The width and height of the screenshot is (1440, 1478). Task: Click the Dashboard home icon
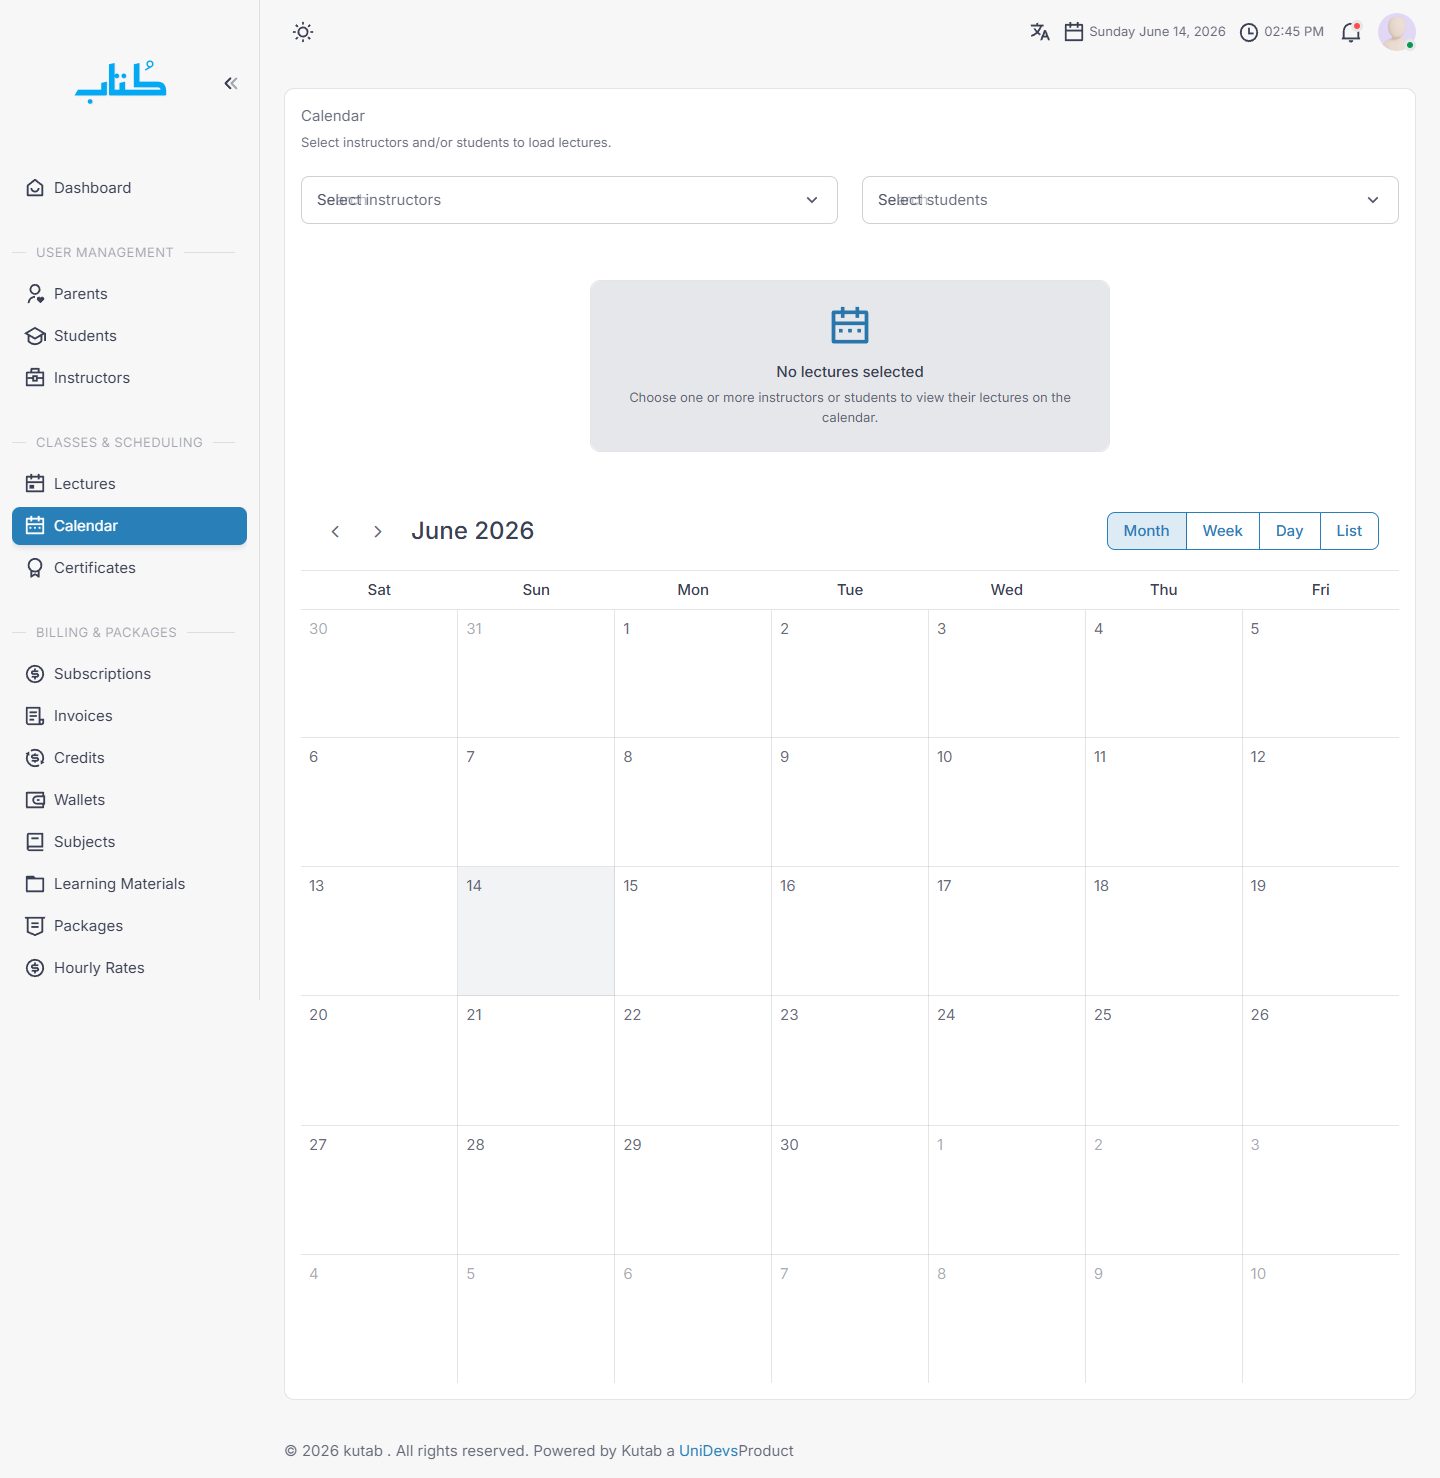pyautogui.click(x=35, y=188)
